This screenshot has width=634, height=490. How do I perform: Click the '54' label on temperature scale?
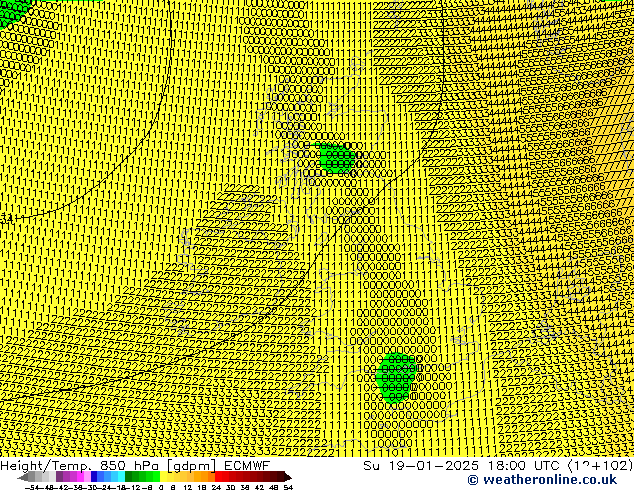[288, 487]
